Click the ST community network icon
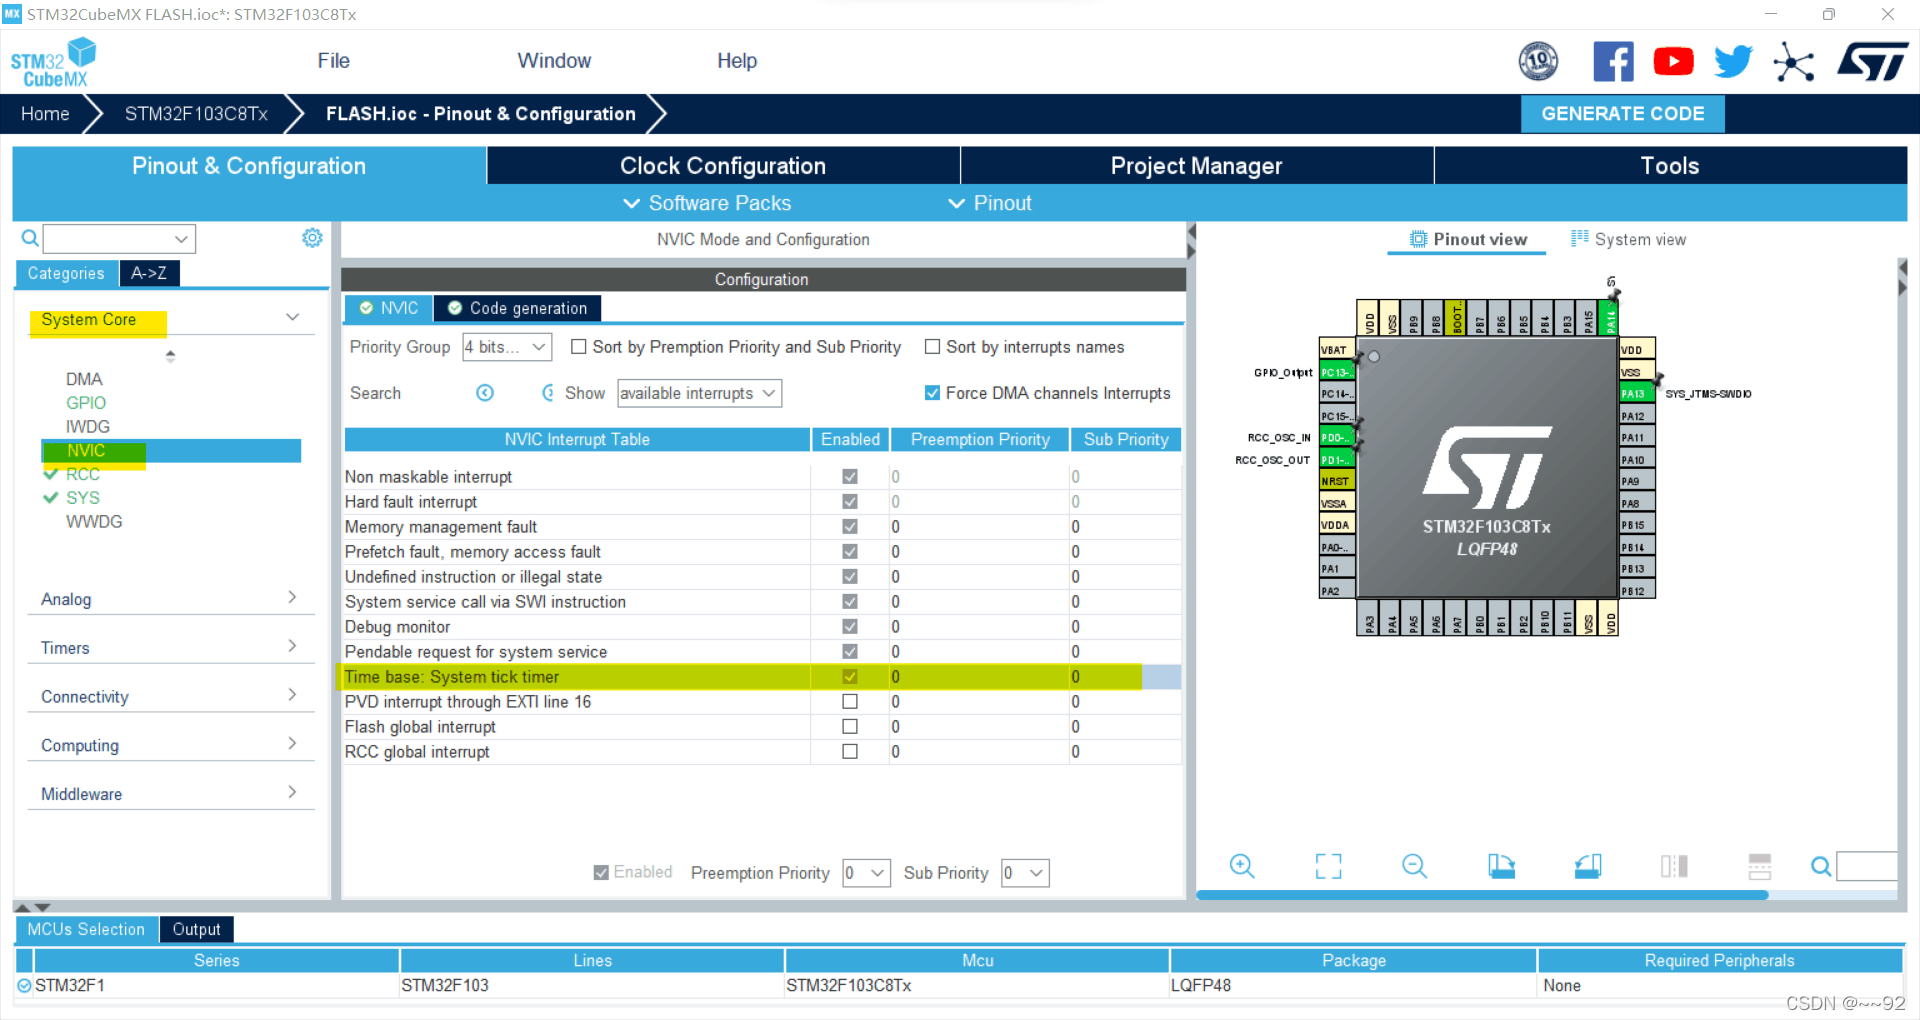This screenshot has width=1920, height=1020. tap(1793, 62)
